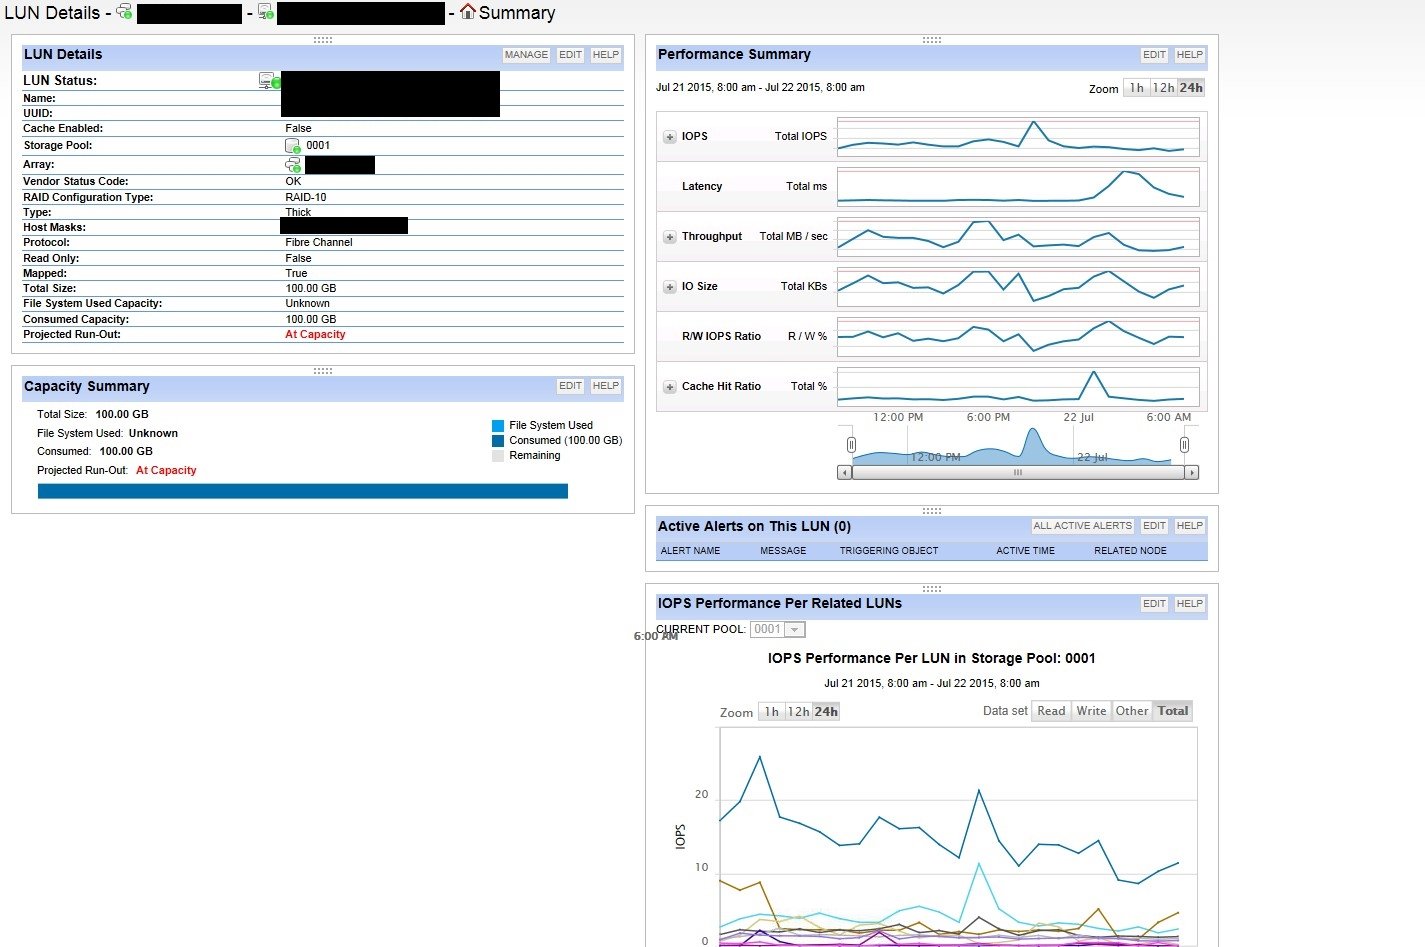Click the home icon beside Summary
Image resolution: width=1425 pixels, height=947 pixels.
pos(467,12)
